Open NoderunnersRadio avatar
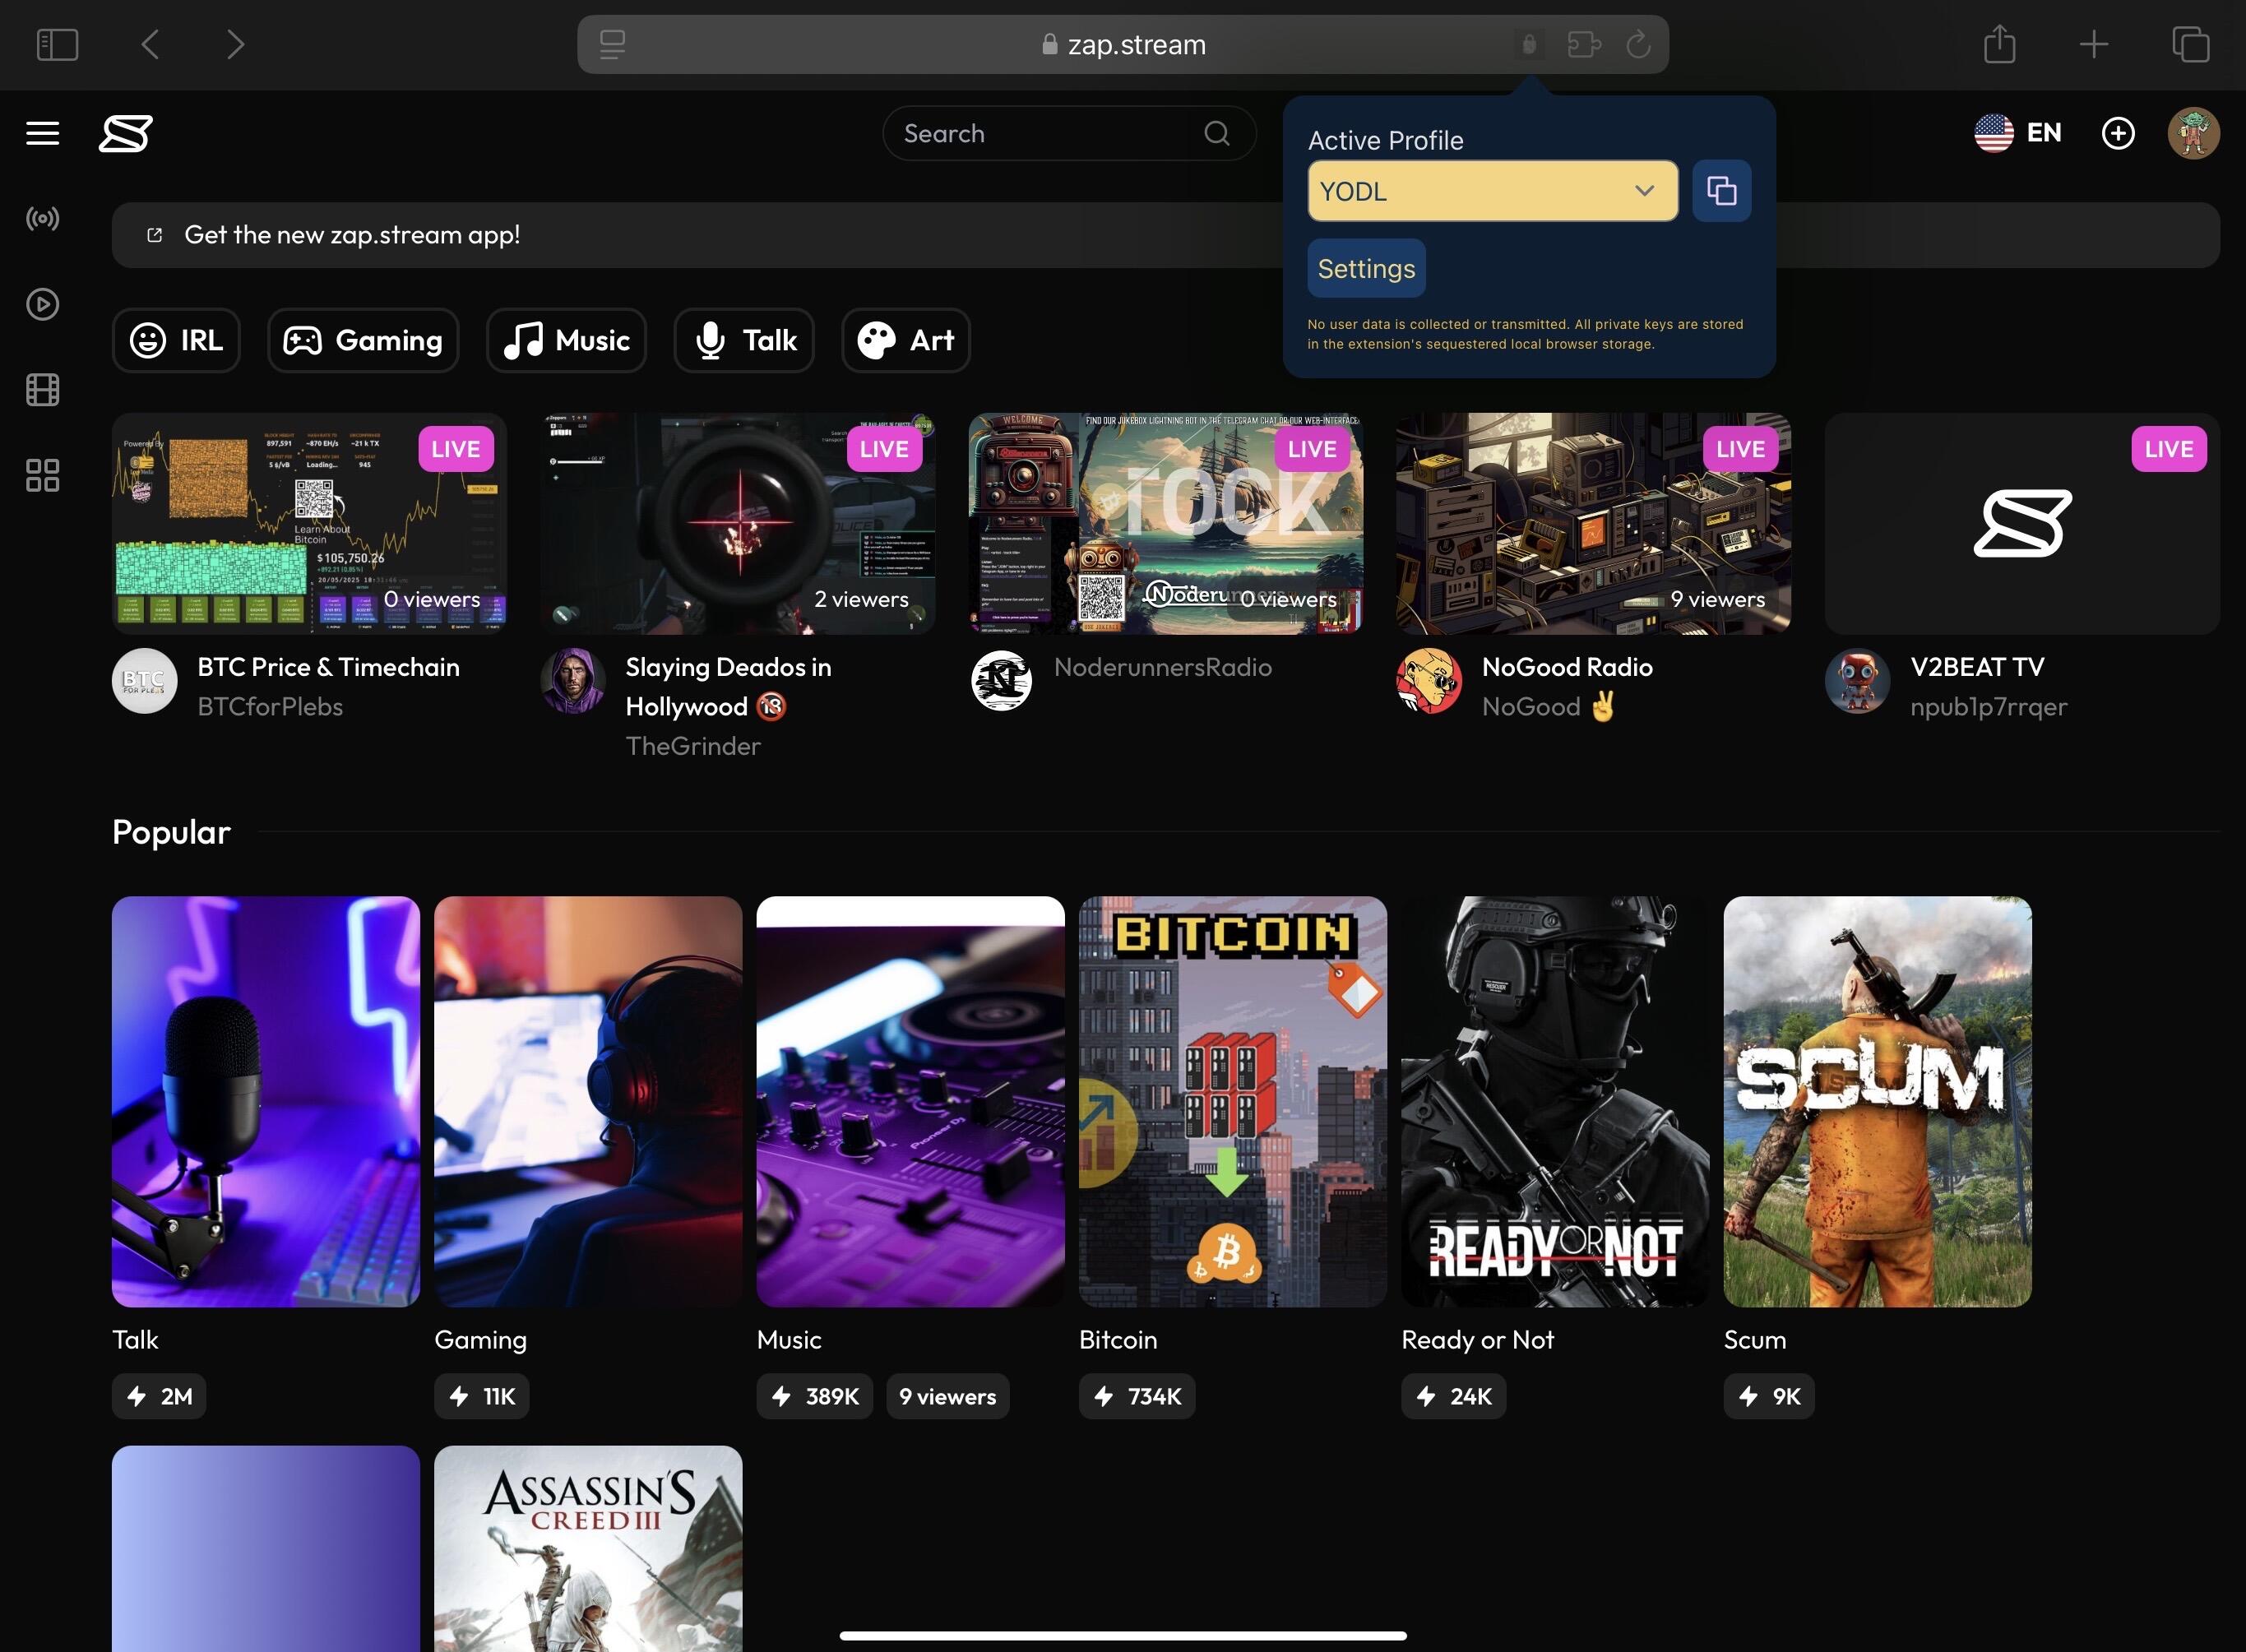 point(1001,681)
